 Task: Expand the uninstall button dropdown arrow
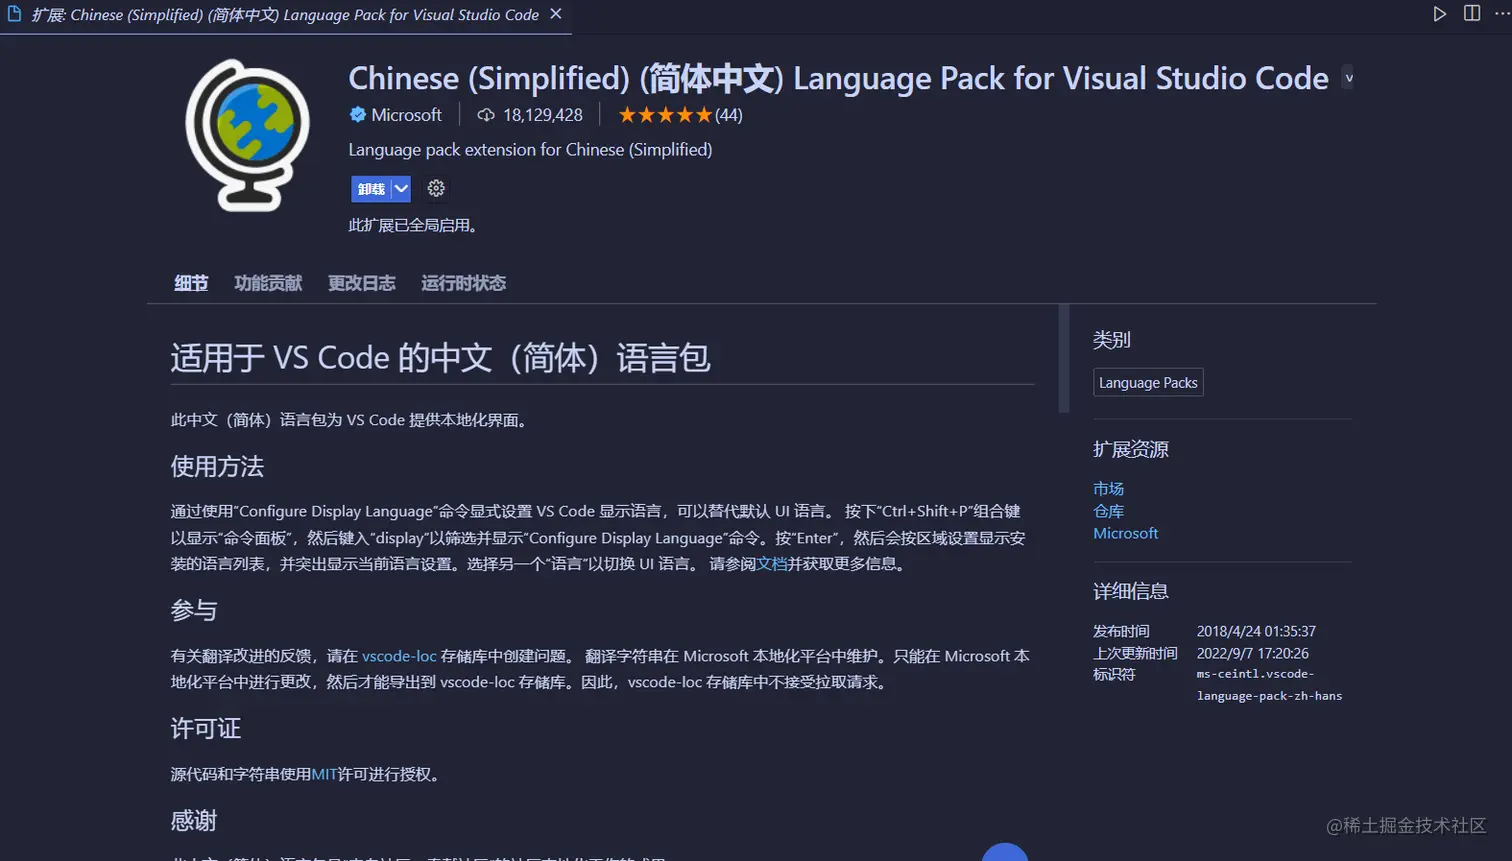401,188
